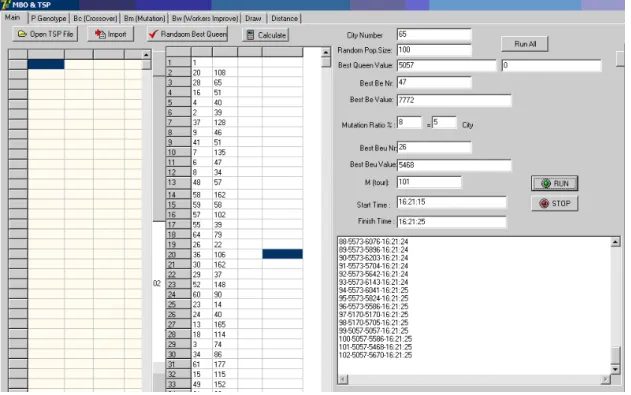Click cell value 48 in row 13
Screen dimensions: 631x395
[x=196, y=182]
